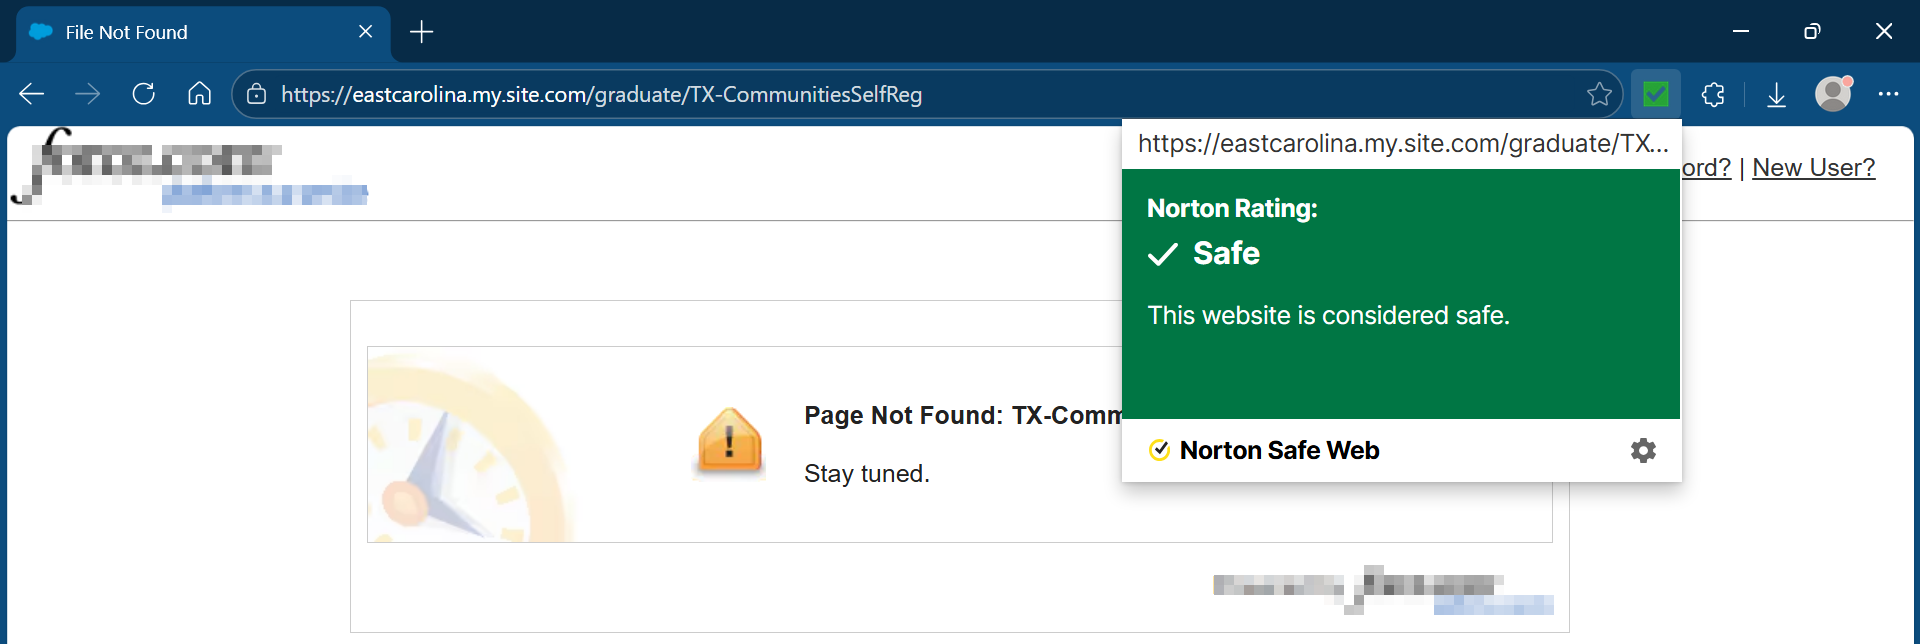The height and width of the screenshot is (644, 1920).
Task: Reload the page with the Refresh icon
Action: [x=144, y=94]
